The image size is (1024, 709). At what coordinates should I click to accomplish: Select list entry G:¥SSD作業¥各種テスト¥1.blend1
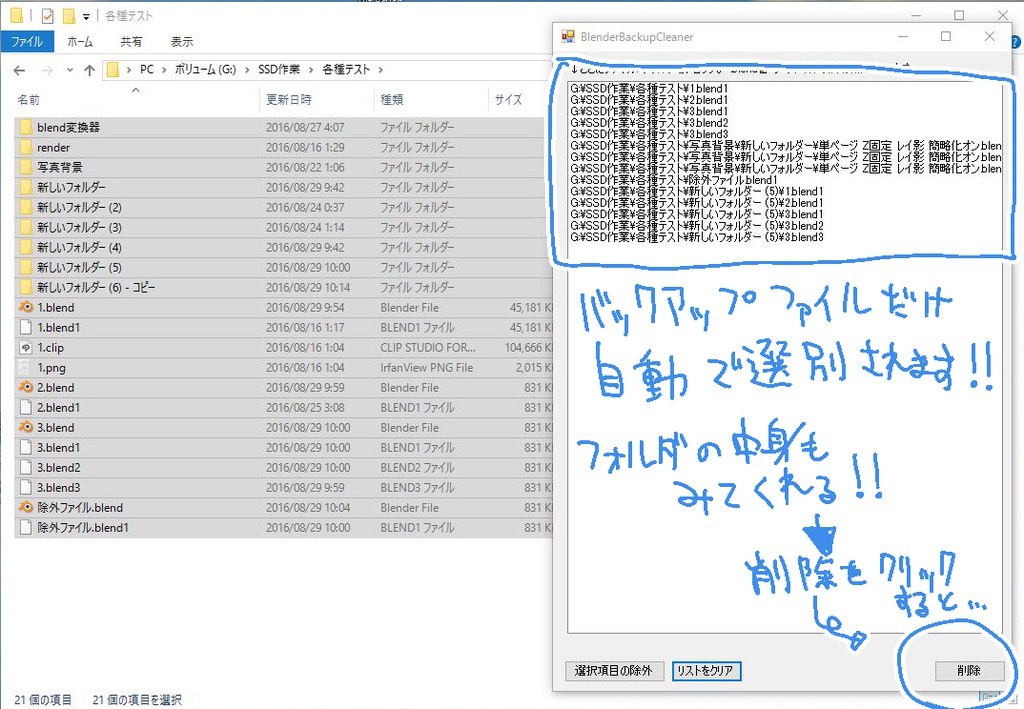649,88
